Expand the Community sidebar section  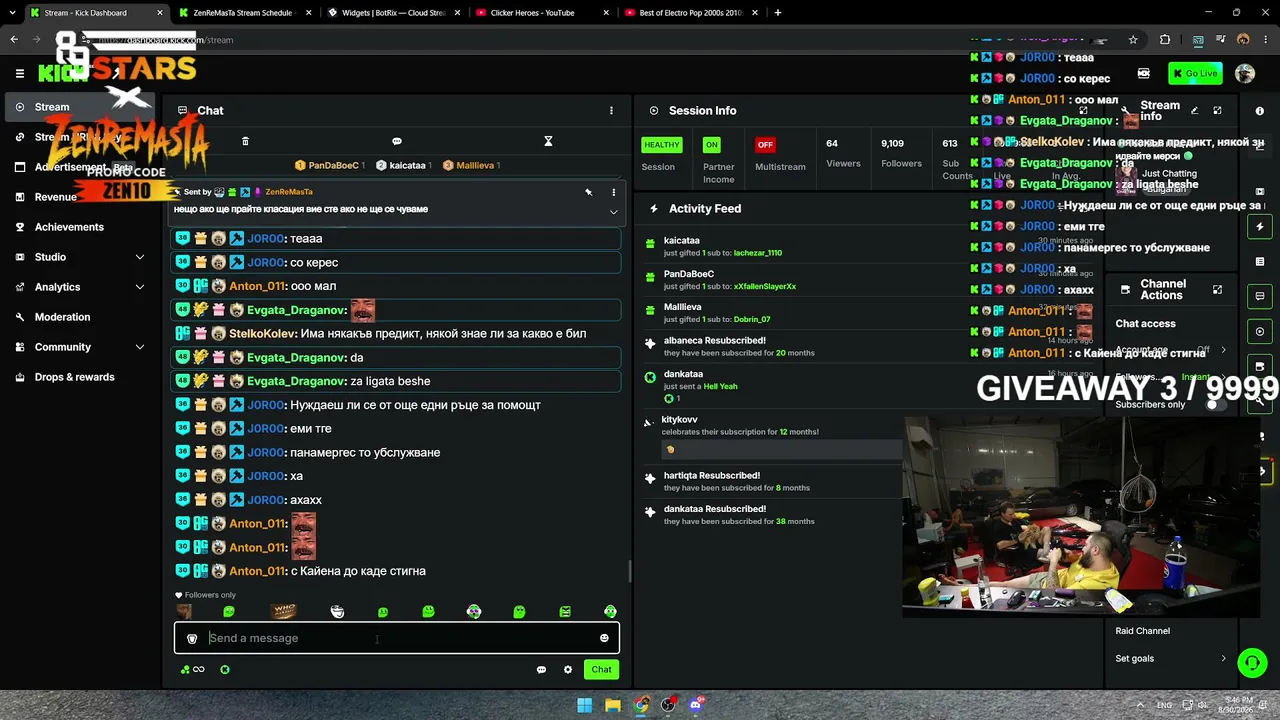pos(80,347)
